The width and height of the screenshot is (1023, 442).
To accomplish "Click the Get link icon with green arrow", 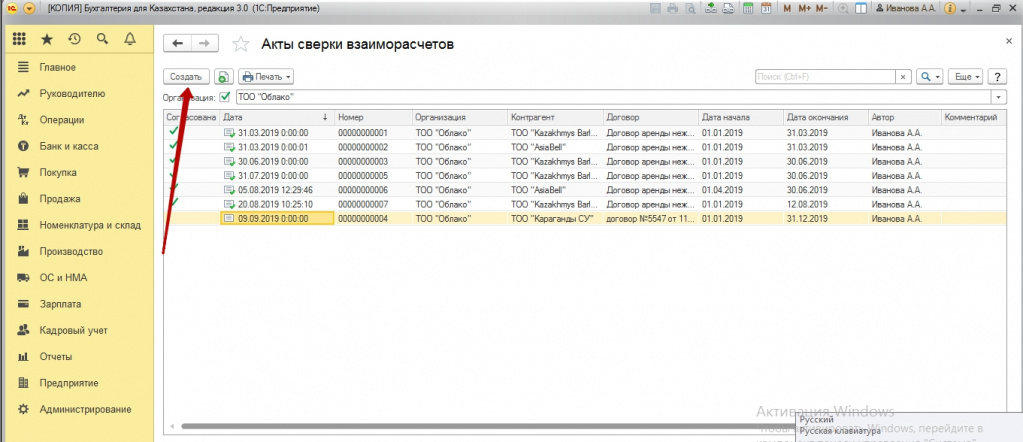I will (x=710, y=8).
